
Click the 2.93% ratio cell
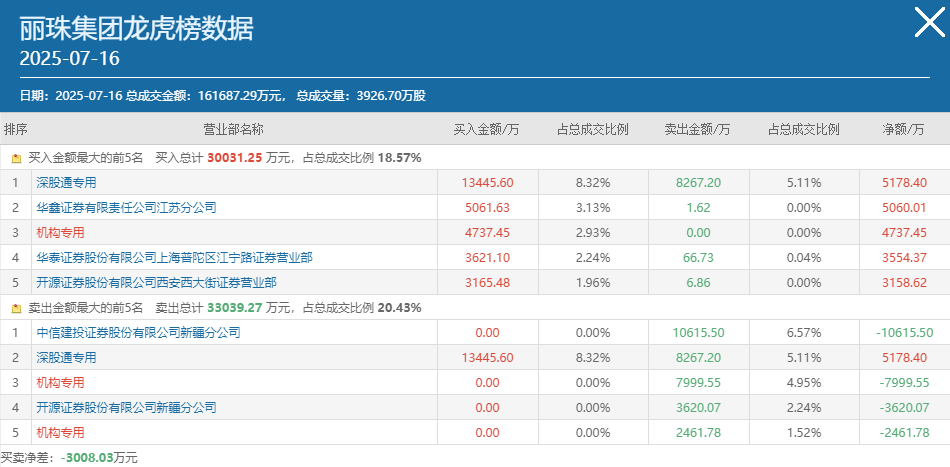[593, 233]
